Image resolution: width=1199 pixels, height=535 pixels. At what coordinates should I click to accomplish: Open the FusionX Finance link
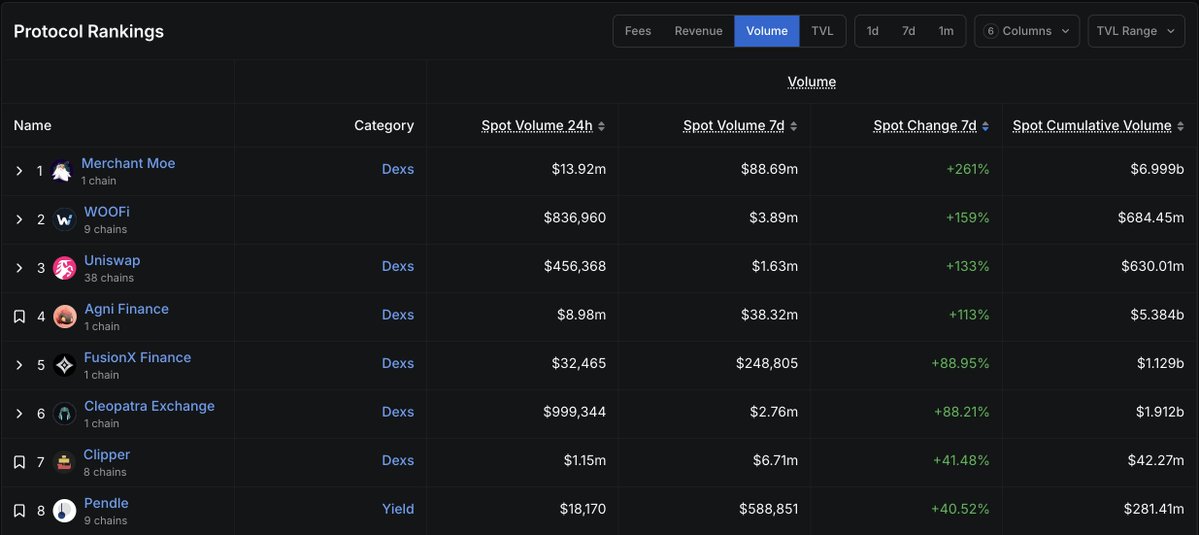pos(138,358)
